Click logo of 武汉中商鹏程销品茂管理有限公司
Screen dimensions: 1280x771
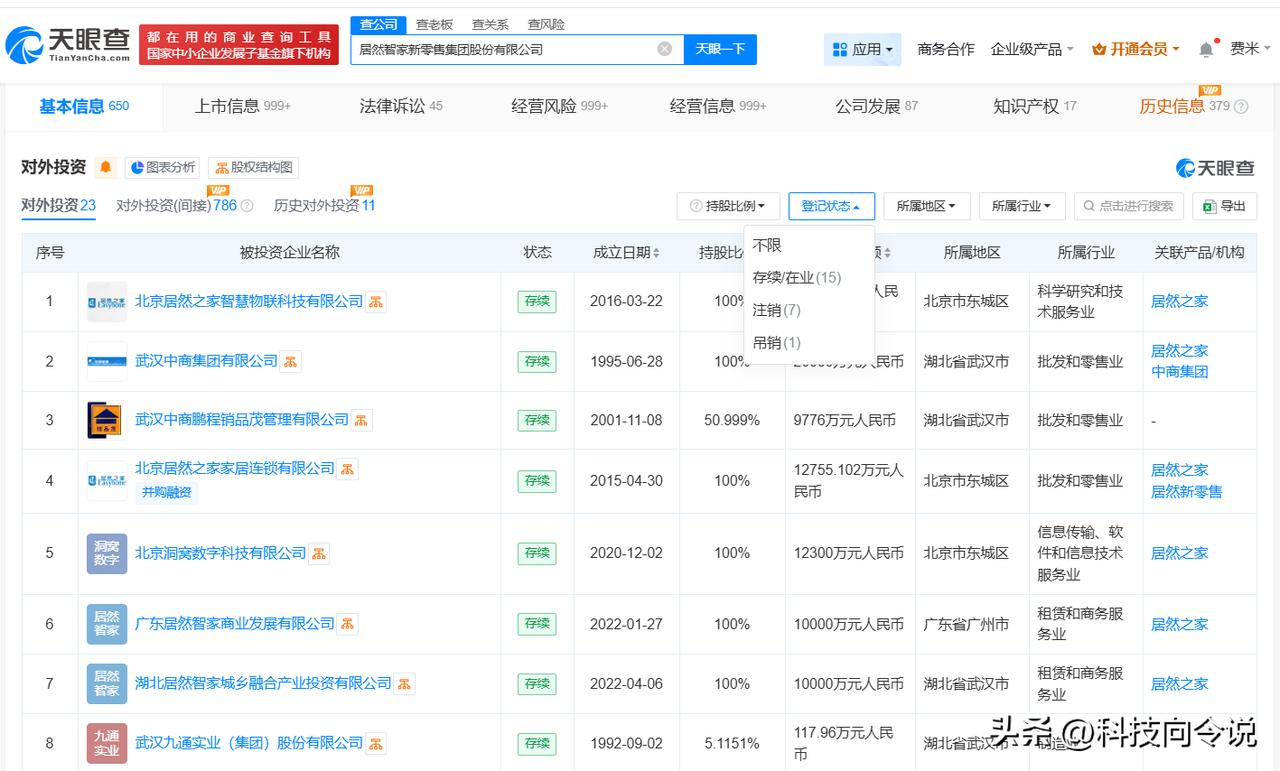(x=107, y=421)
